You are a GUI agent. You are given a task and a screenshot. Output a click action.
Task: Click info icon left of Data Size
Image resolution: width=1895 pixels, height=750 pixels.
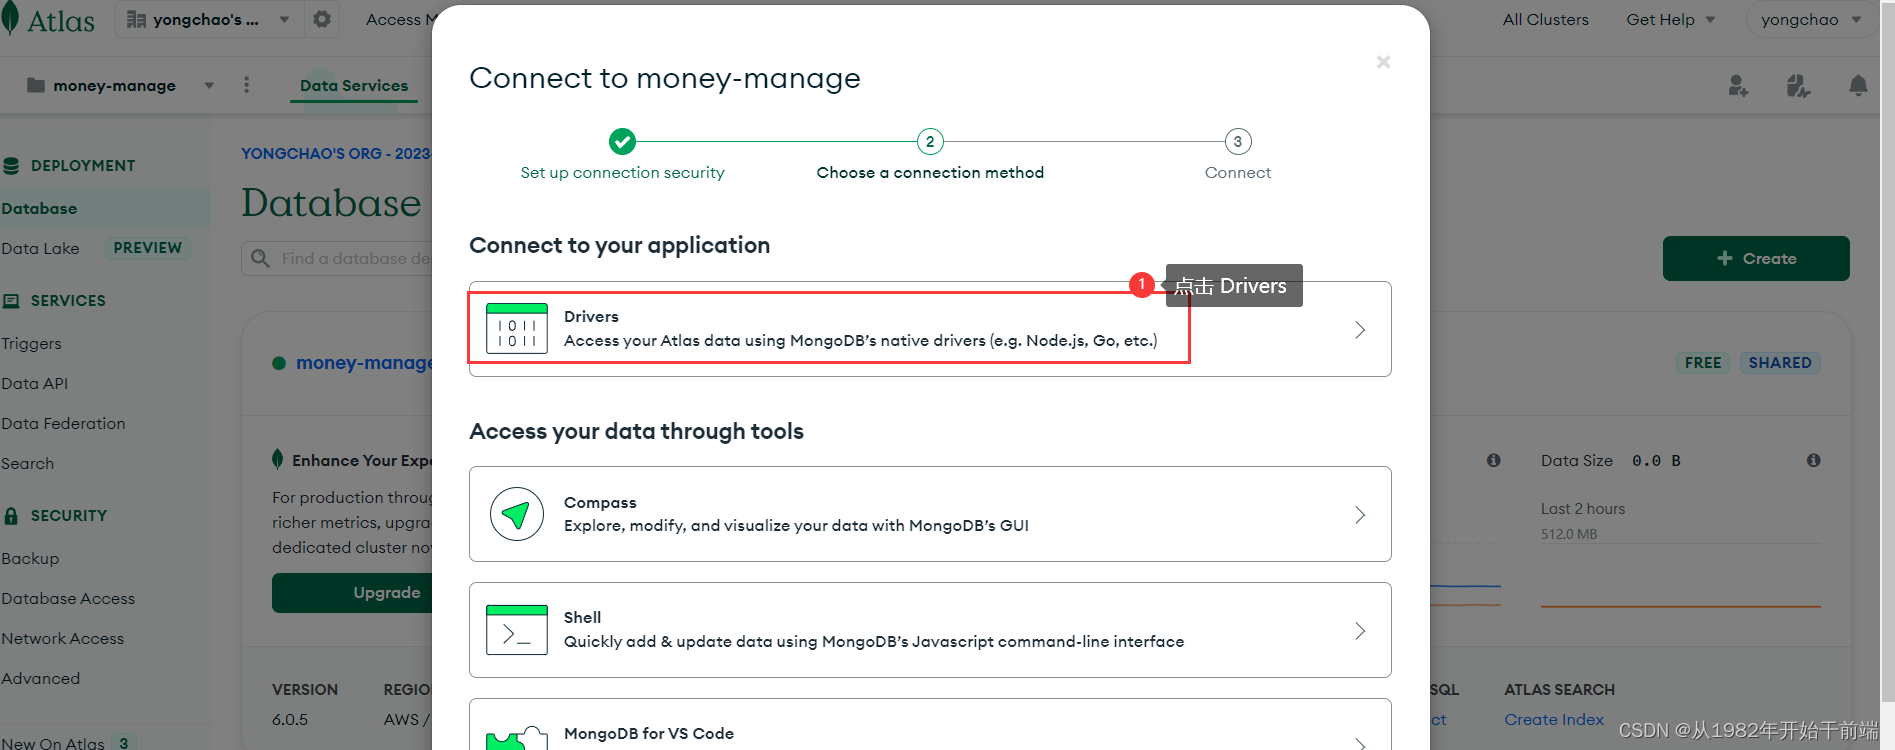tap(1493, 460)
